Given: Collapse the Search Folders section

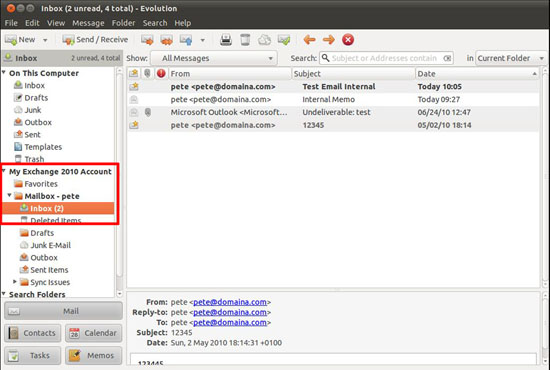Looking at the screenshot, I should [4, 294].
